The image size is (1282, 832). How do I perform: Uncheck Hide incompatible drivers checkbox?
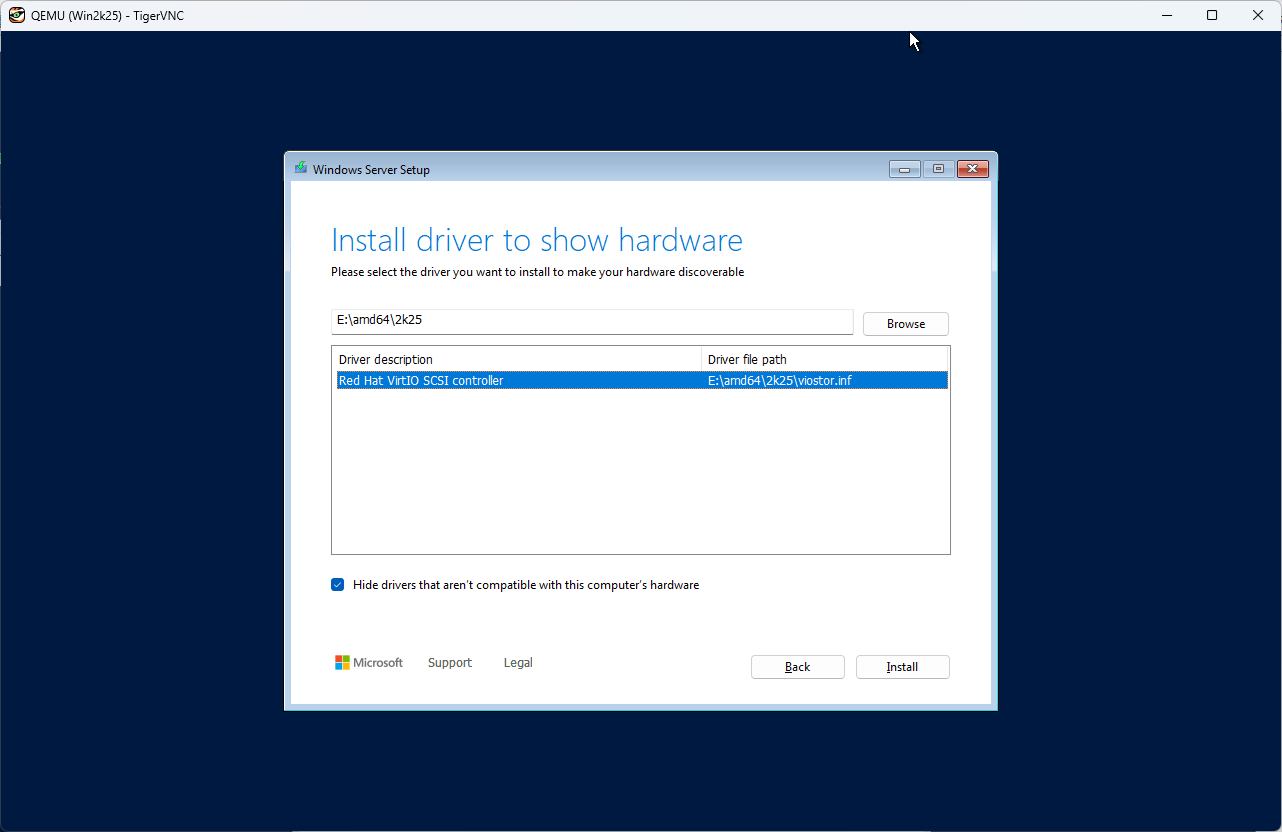tap(338, 585)
